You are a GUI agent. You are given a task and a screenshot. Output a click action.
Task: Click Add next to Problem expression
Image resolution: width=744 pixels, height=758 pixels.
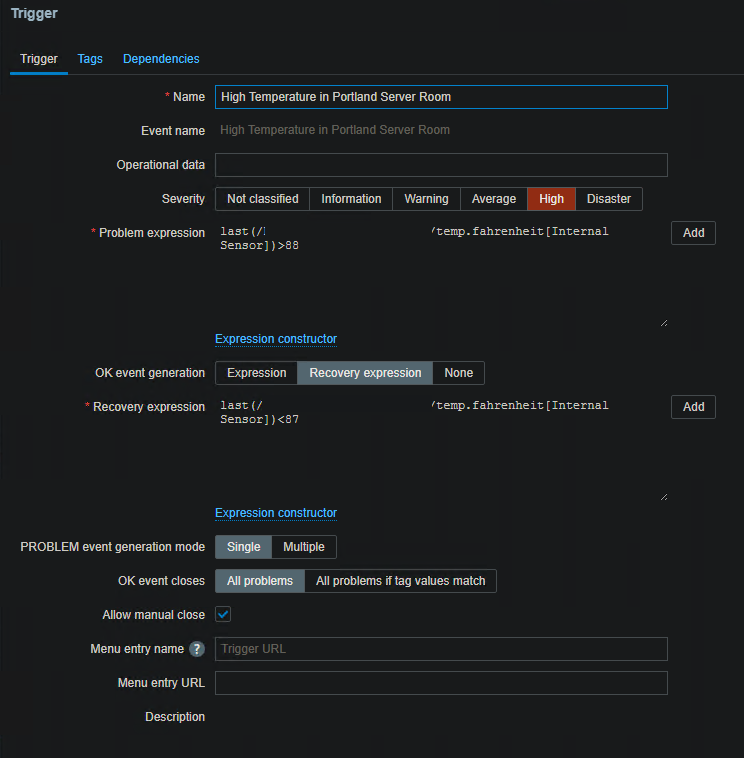point(693,233)
